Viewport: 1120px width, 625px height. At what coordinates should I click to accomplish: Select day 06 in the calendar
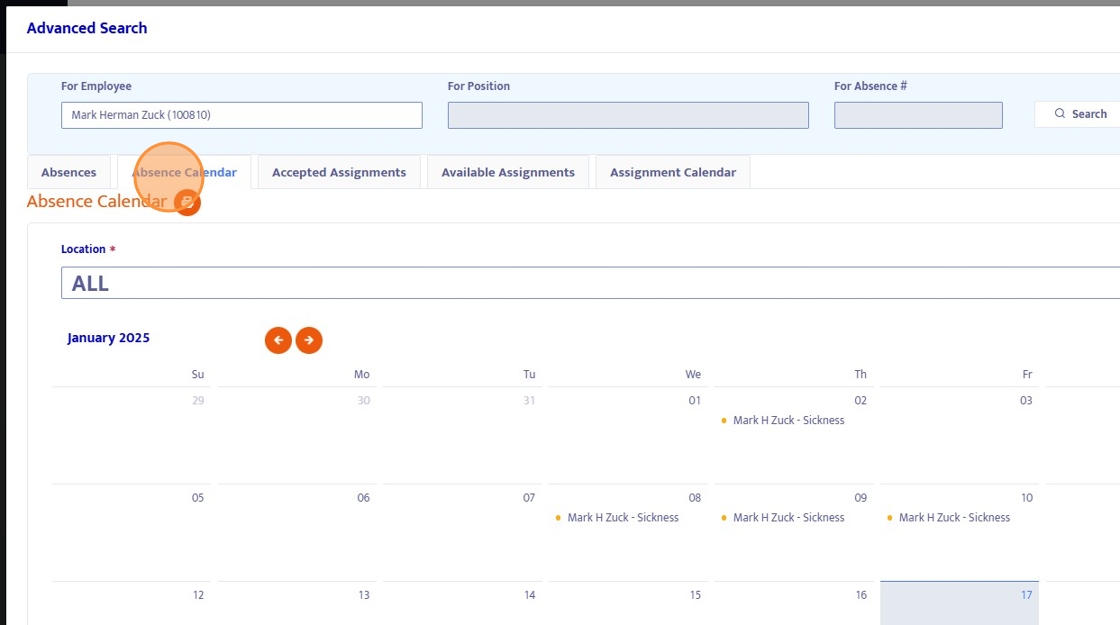pos(363,497)
